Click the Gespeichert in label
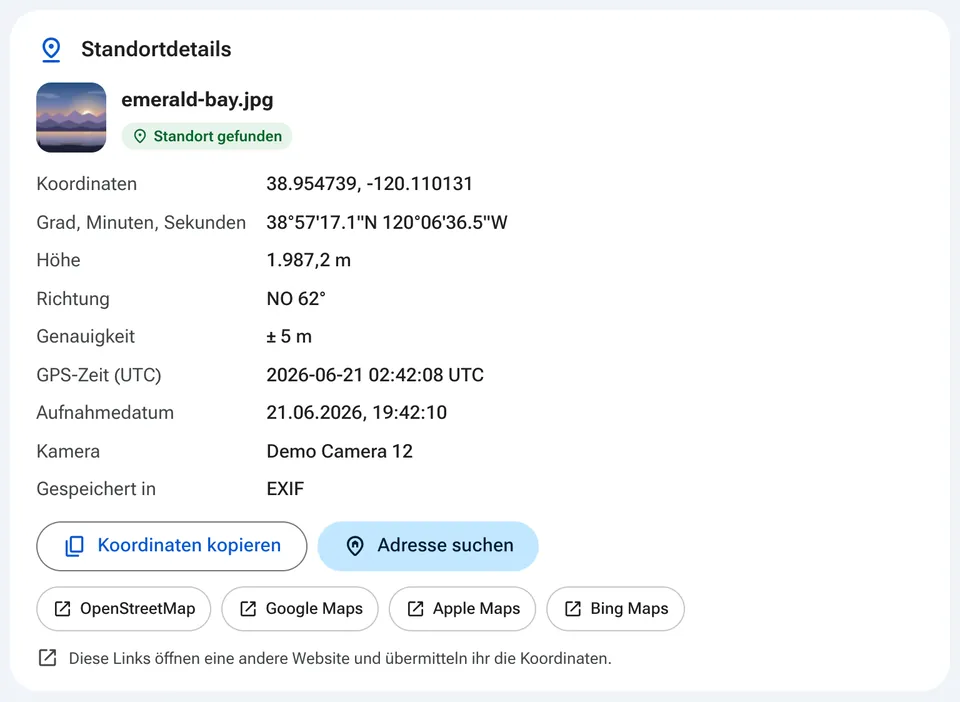This screenshot has height=702, width=960. (96, 489)
